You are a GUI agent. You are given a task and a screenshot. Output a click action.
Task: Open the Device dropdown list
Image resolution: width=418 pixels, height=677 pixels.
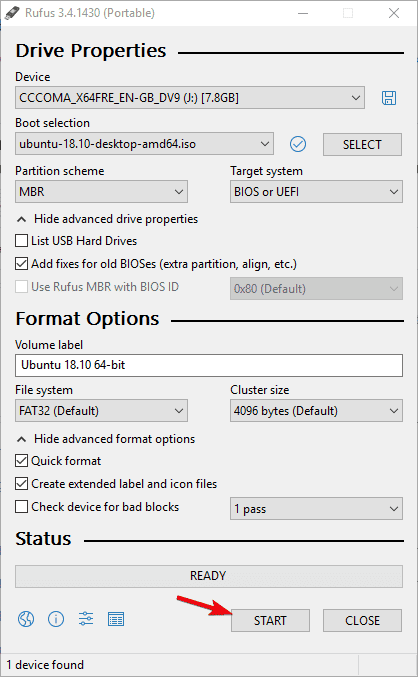tap(190, 98)
